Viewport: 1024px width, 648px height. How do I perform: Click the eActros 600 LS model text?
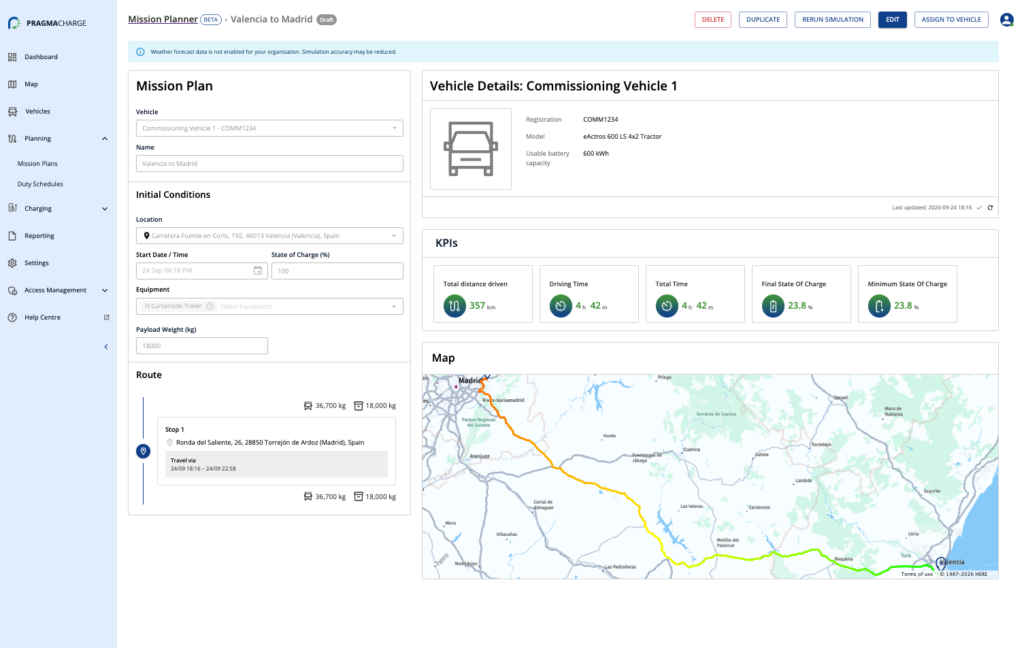coord(622,137)
